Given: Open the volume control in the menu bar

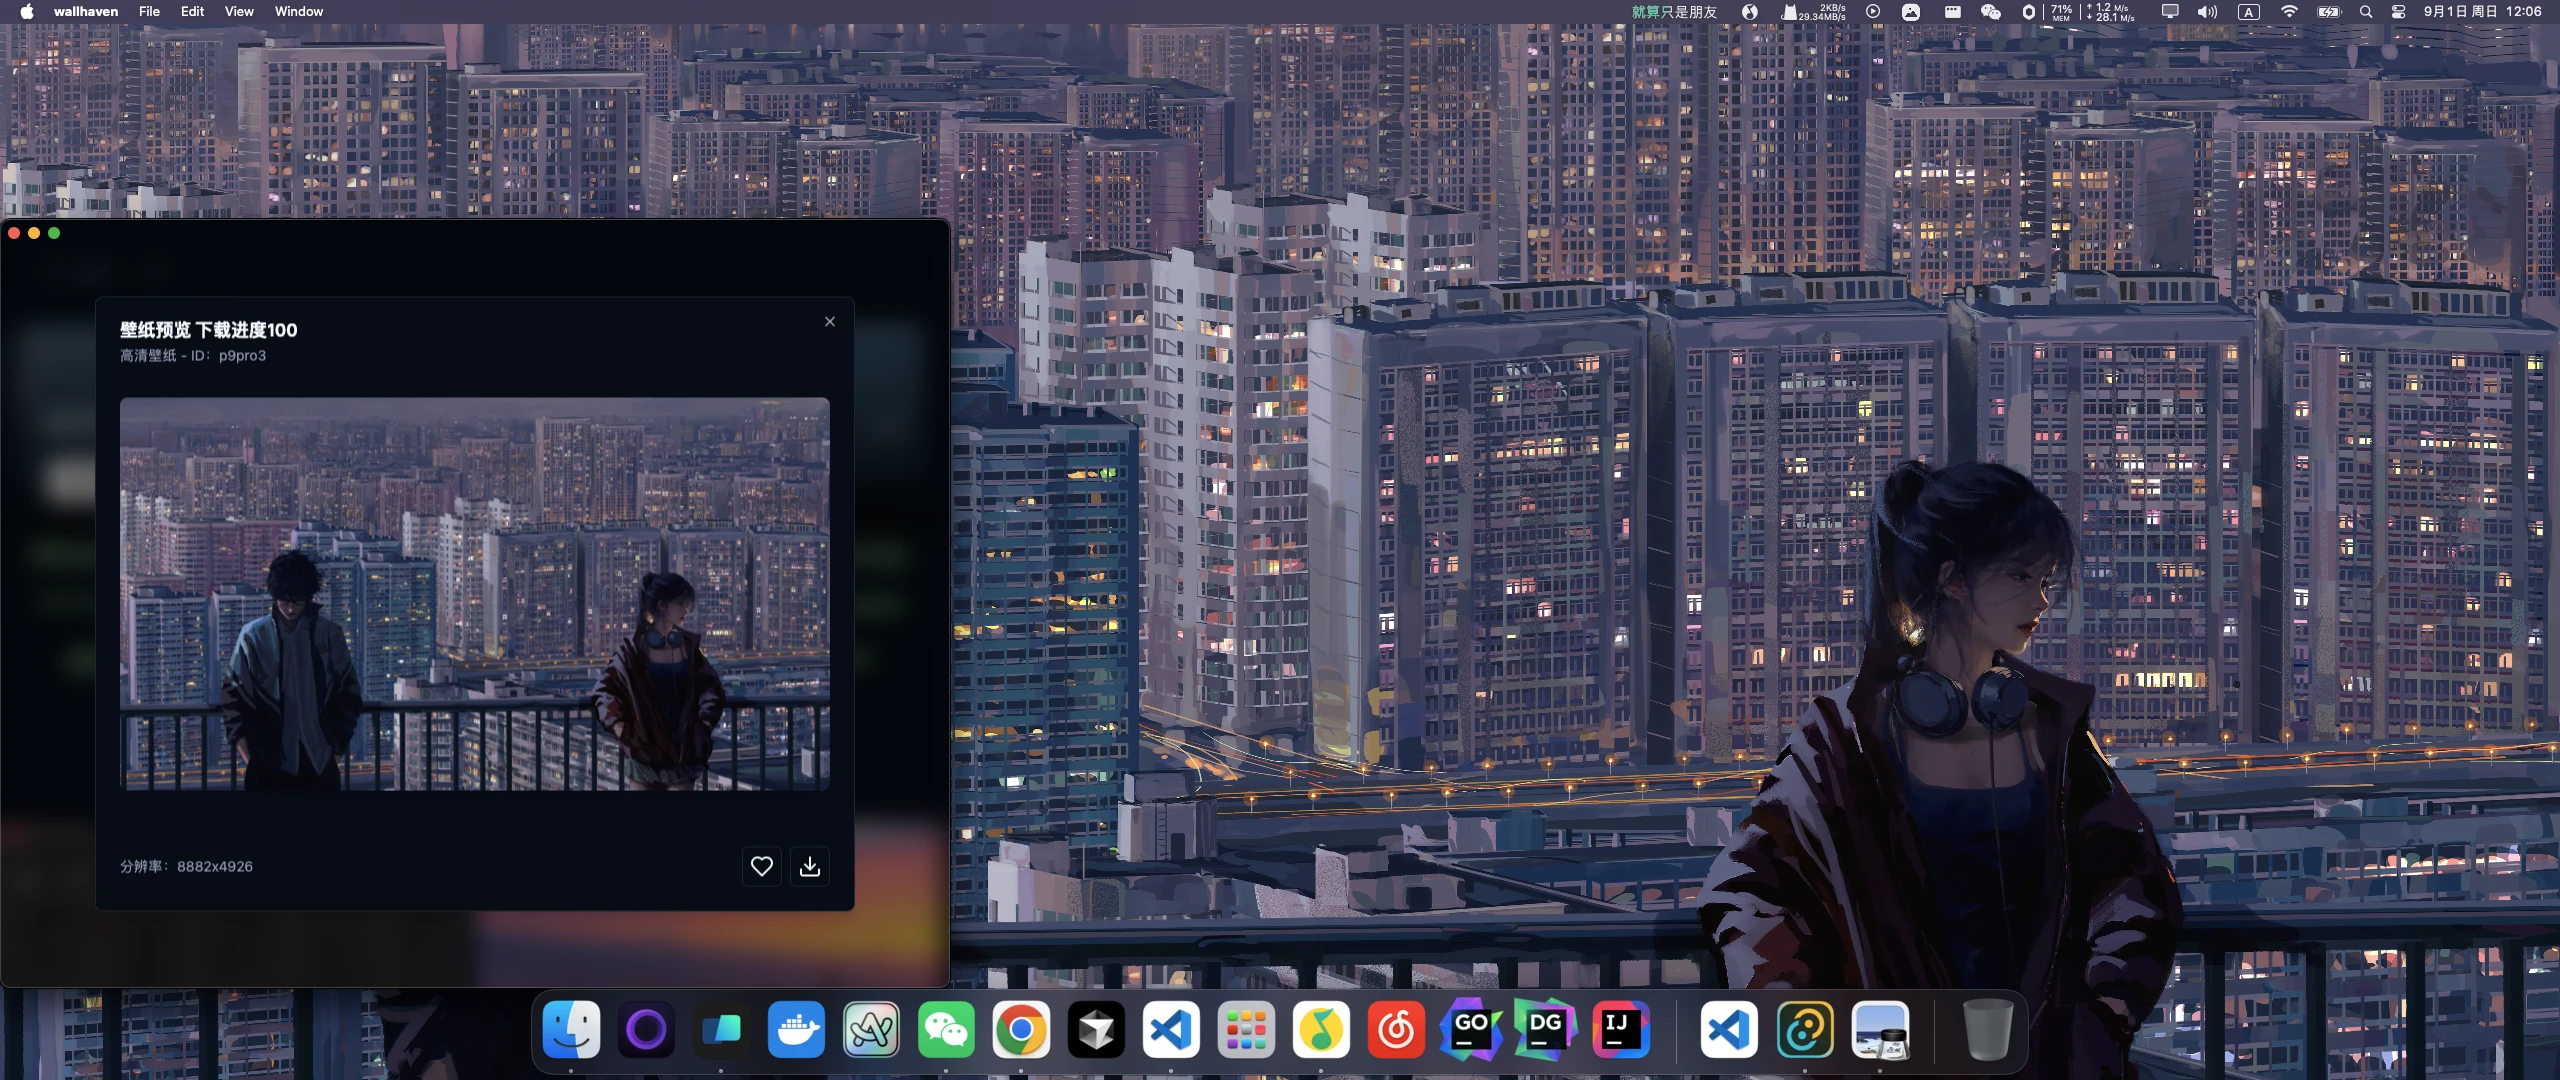Looking at the screenshot, I should [2208, 12].
